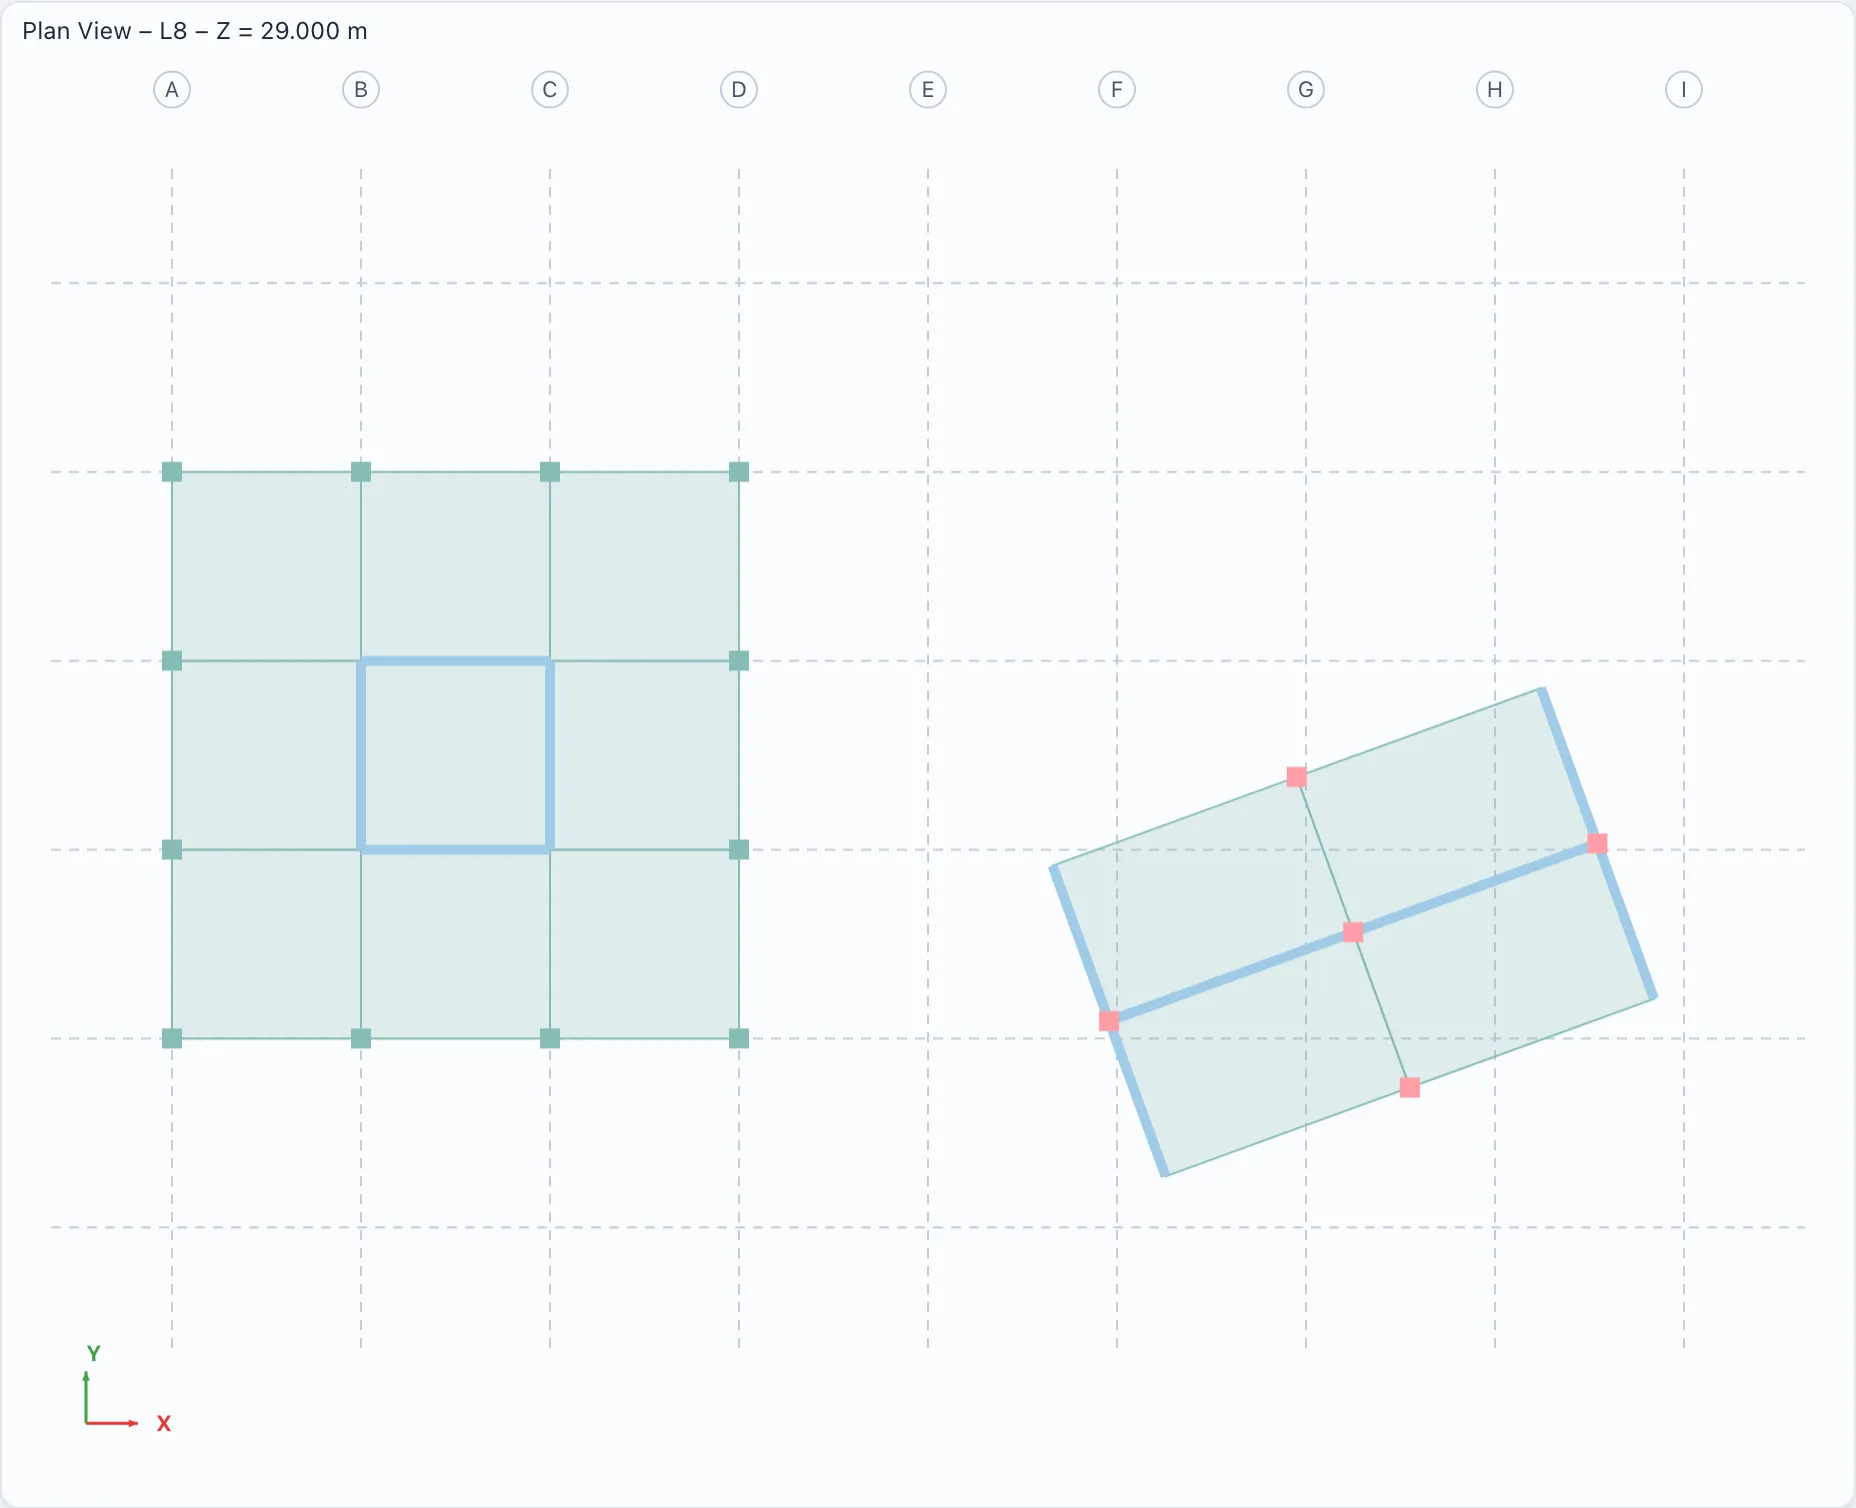Pick the topmost pink node of rotated slab
Viewport: 1856px width, 1508px height.
coord(1297,777)
